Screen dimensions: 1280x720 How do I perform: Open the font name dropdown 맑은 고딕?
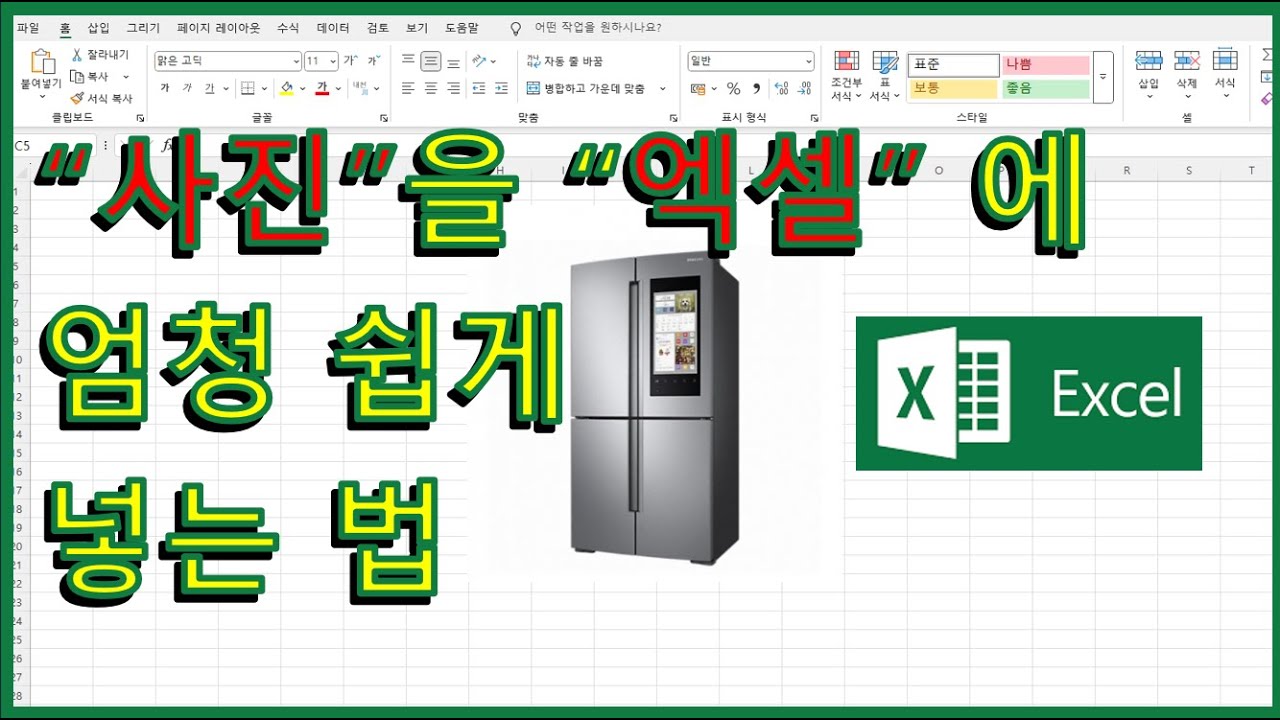(295, 61)
